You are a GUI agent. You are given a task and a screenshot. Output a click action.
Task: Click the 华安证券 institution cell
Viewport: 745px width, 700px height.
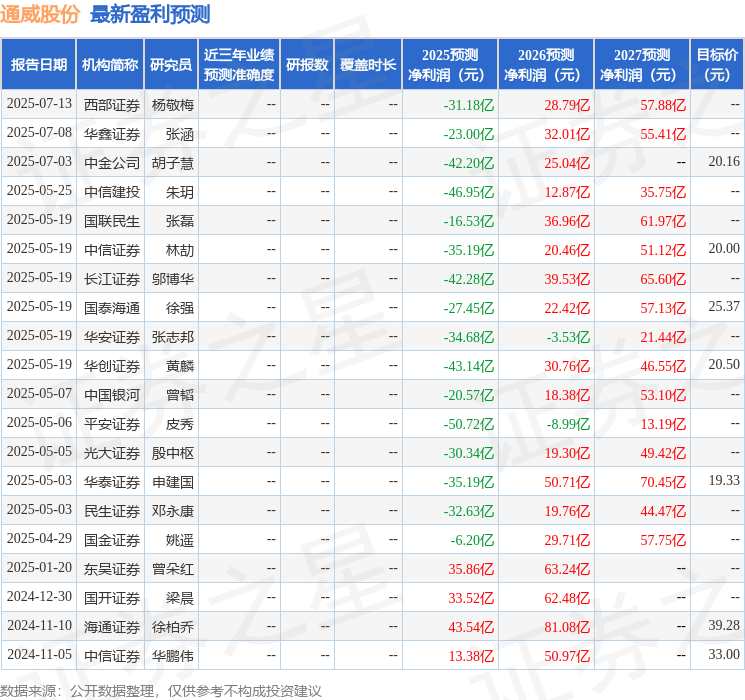112,337
